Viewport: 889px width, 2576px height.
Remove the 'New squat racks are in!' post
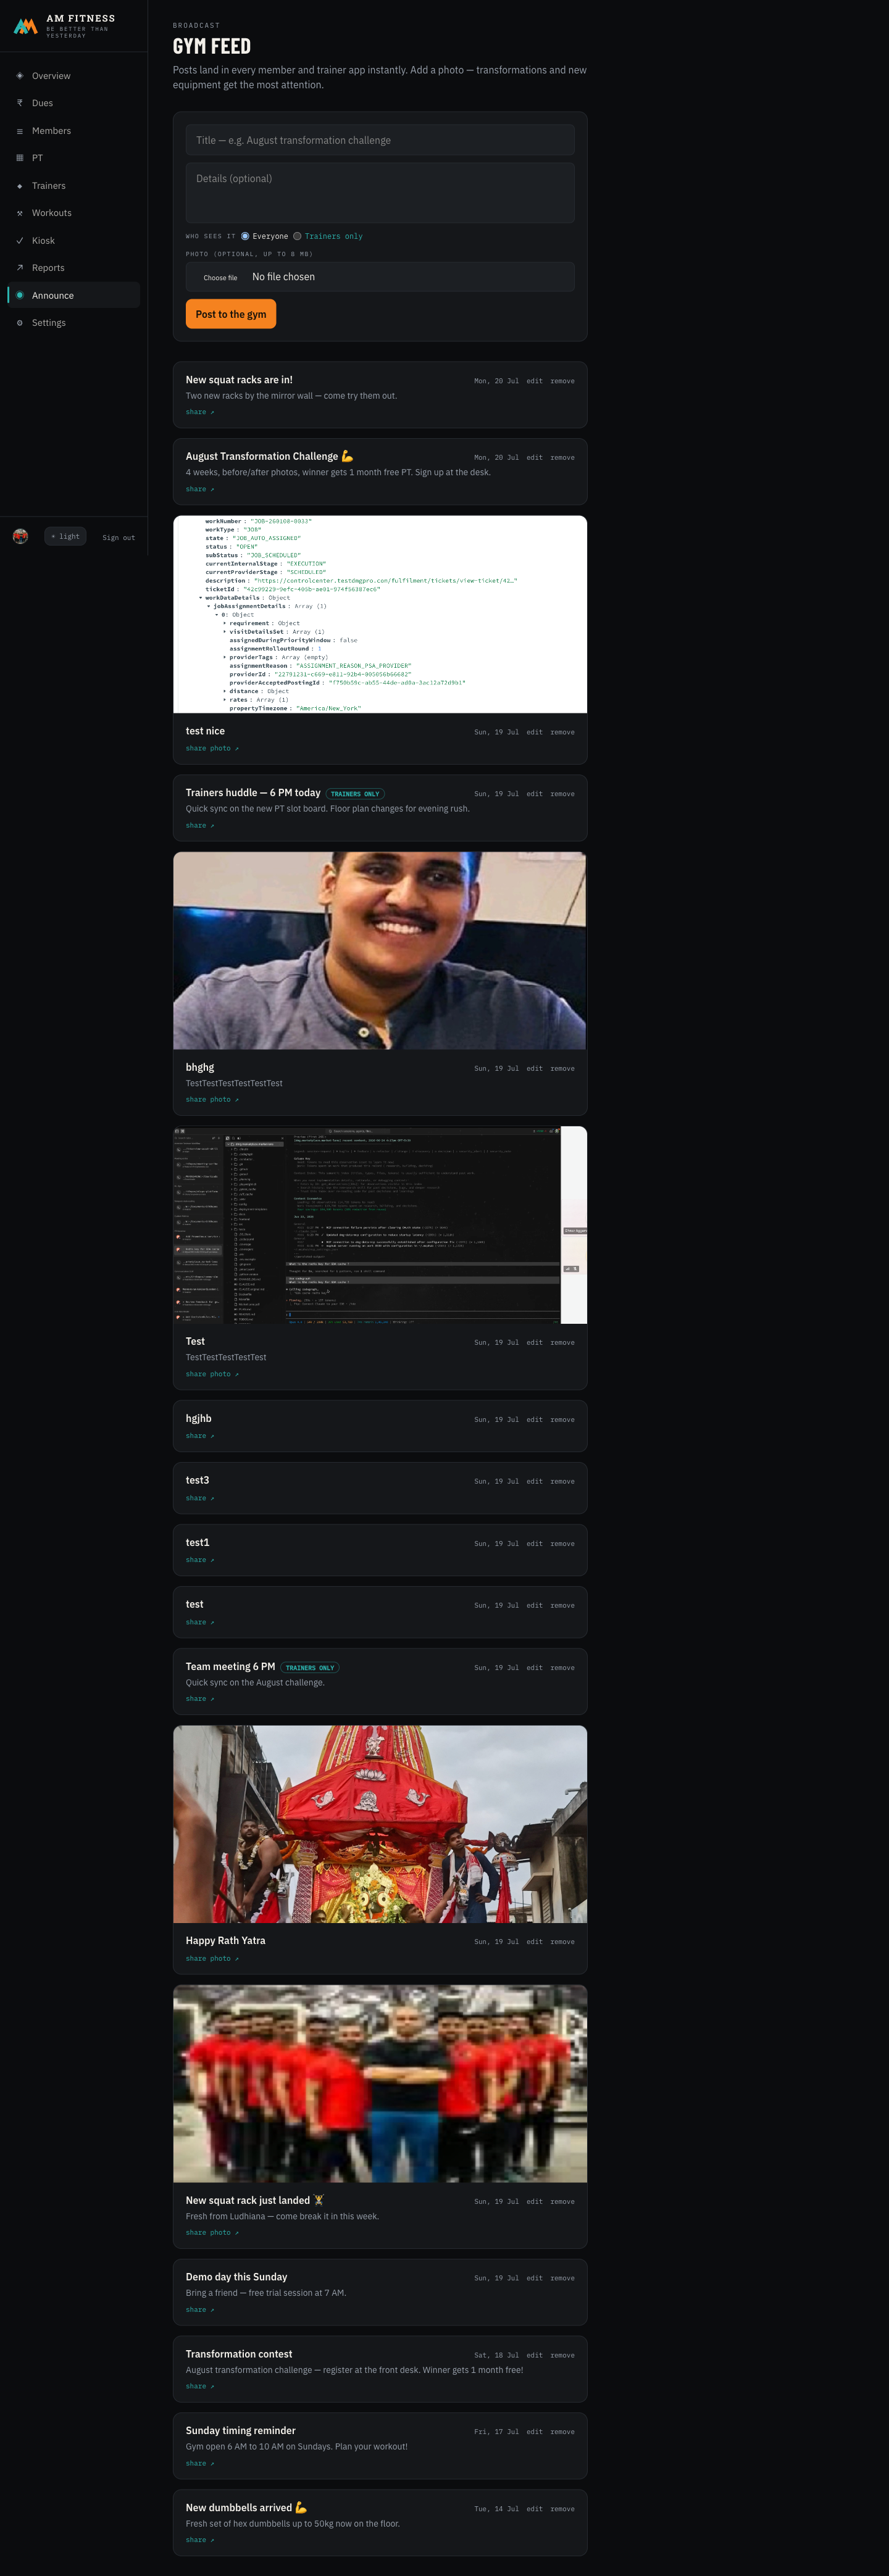pyautogui.click(x=562, y=381)
